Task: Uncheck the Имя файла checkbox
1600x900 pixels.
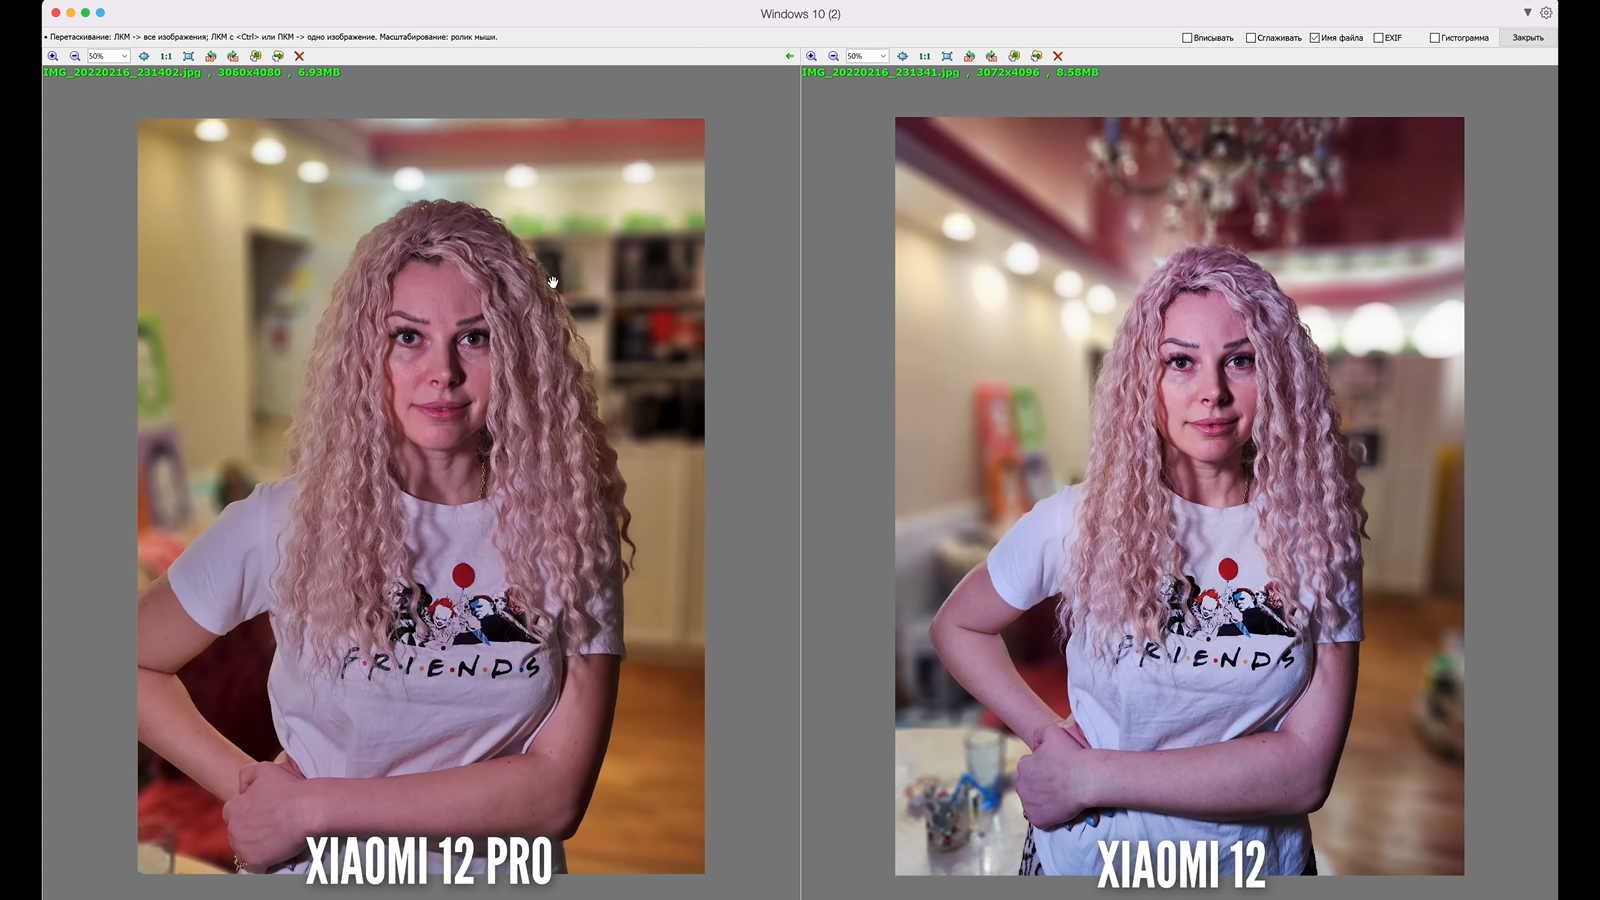Action: pyautogui.click(x=1315, y=38)
